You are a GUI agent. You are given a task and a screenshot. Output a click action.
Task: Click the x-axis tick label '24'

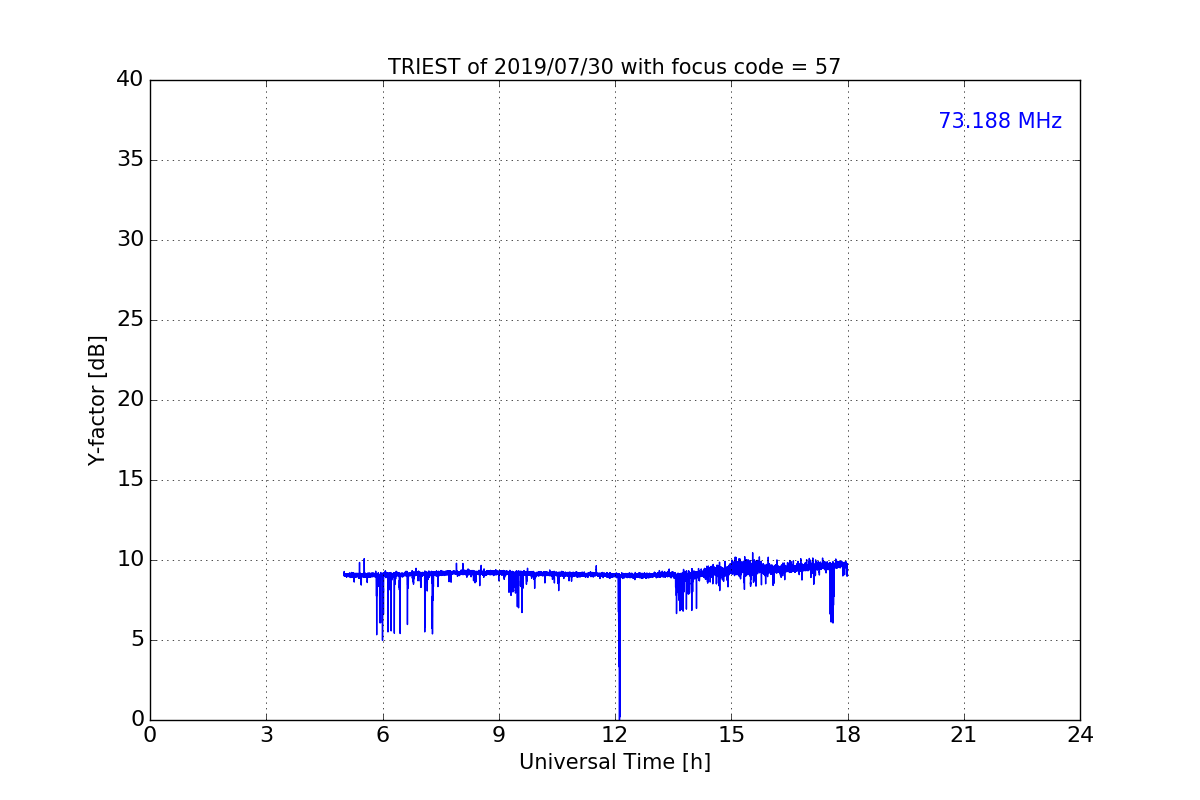1080,735
